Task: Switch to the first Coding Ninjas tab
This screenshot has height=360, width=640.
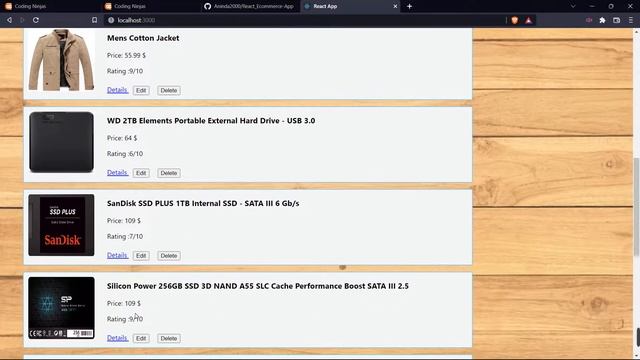Action: (50, 6)
